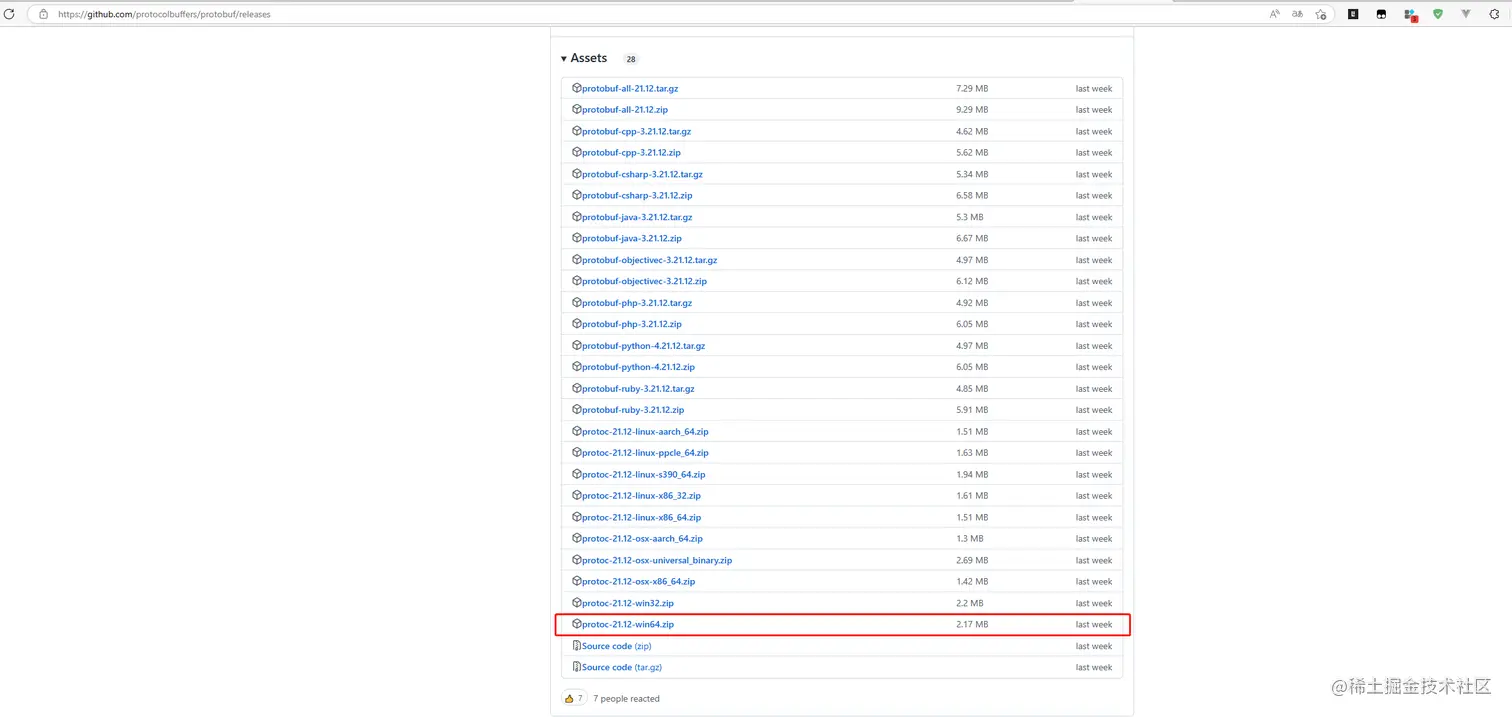Image resolution: width=1512 pixels, height=717 pixels.
Task: Download protobuf-all-21.12.tar.gz
Action: [630, 89]
